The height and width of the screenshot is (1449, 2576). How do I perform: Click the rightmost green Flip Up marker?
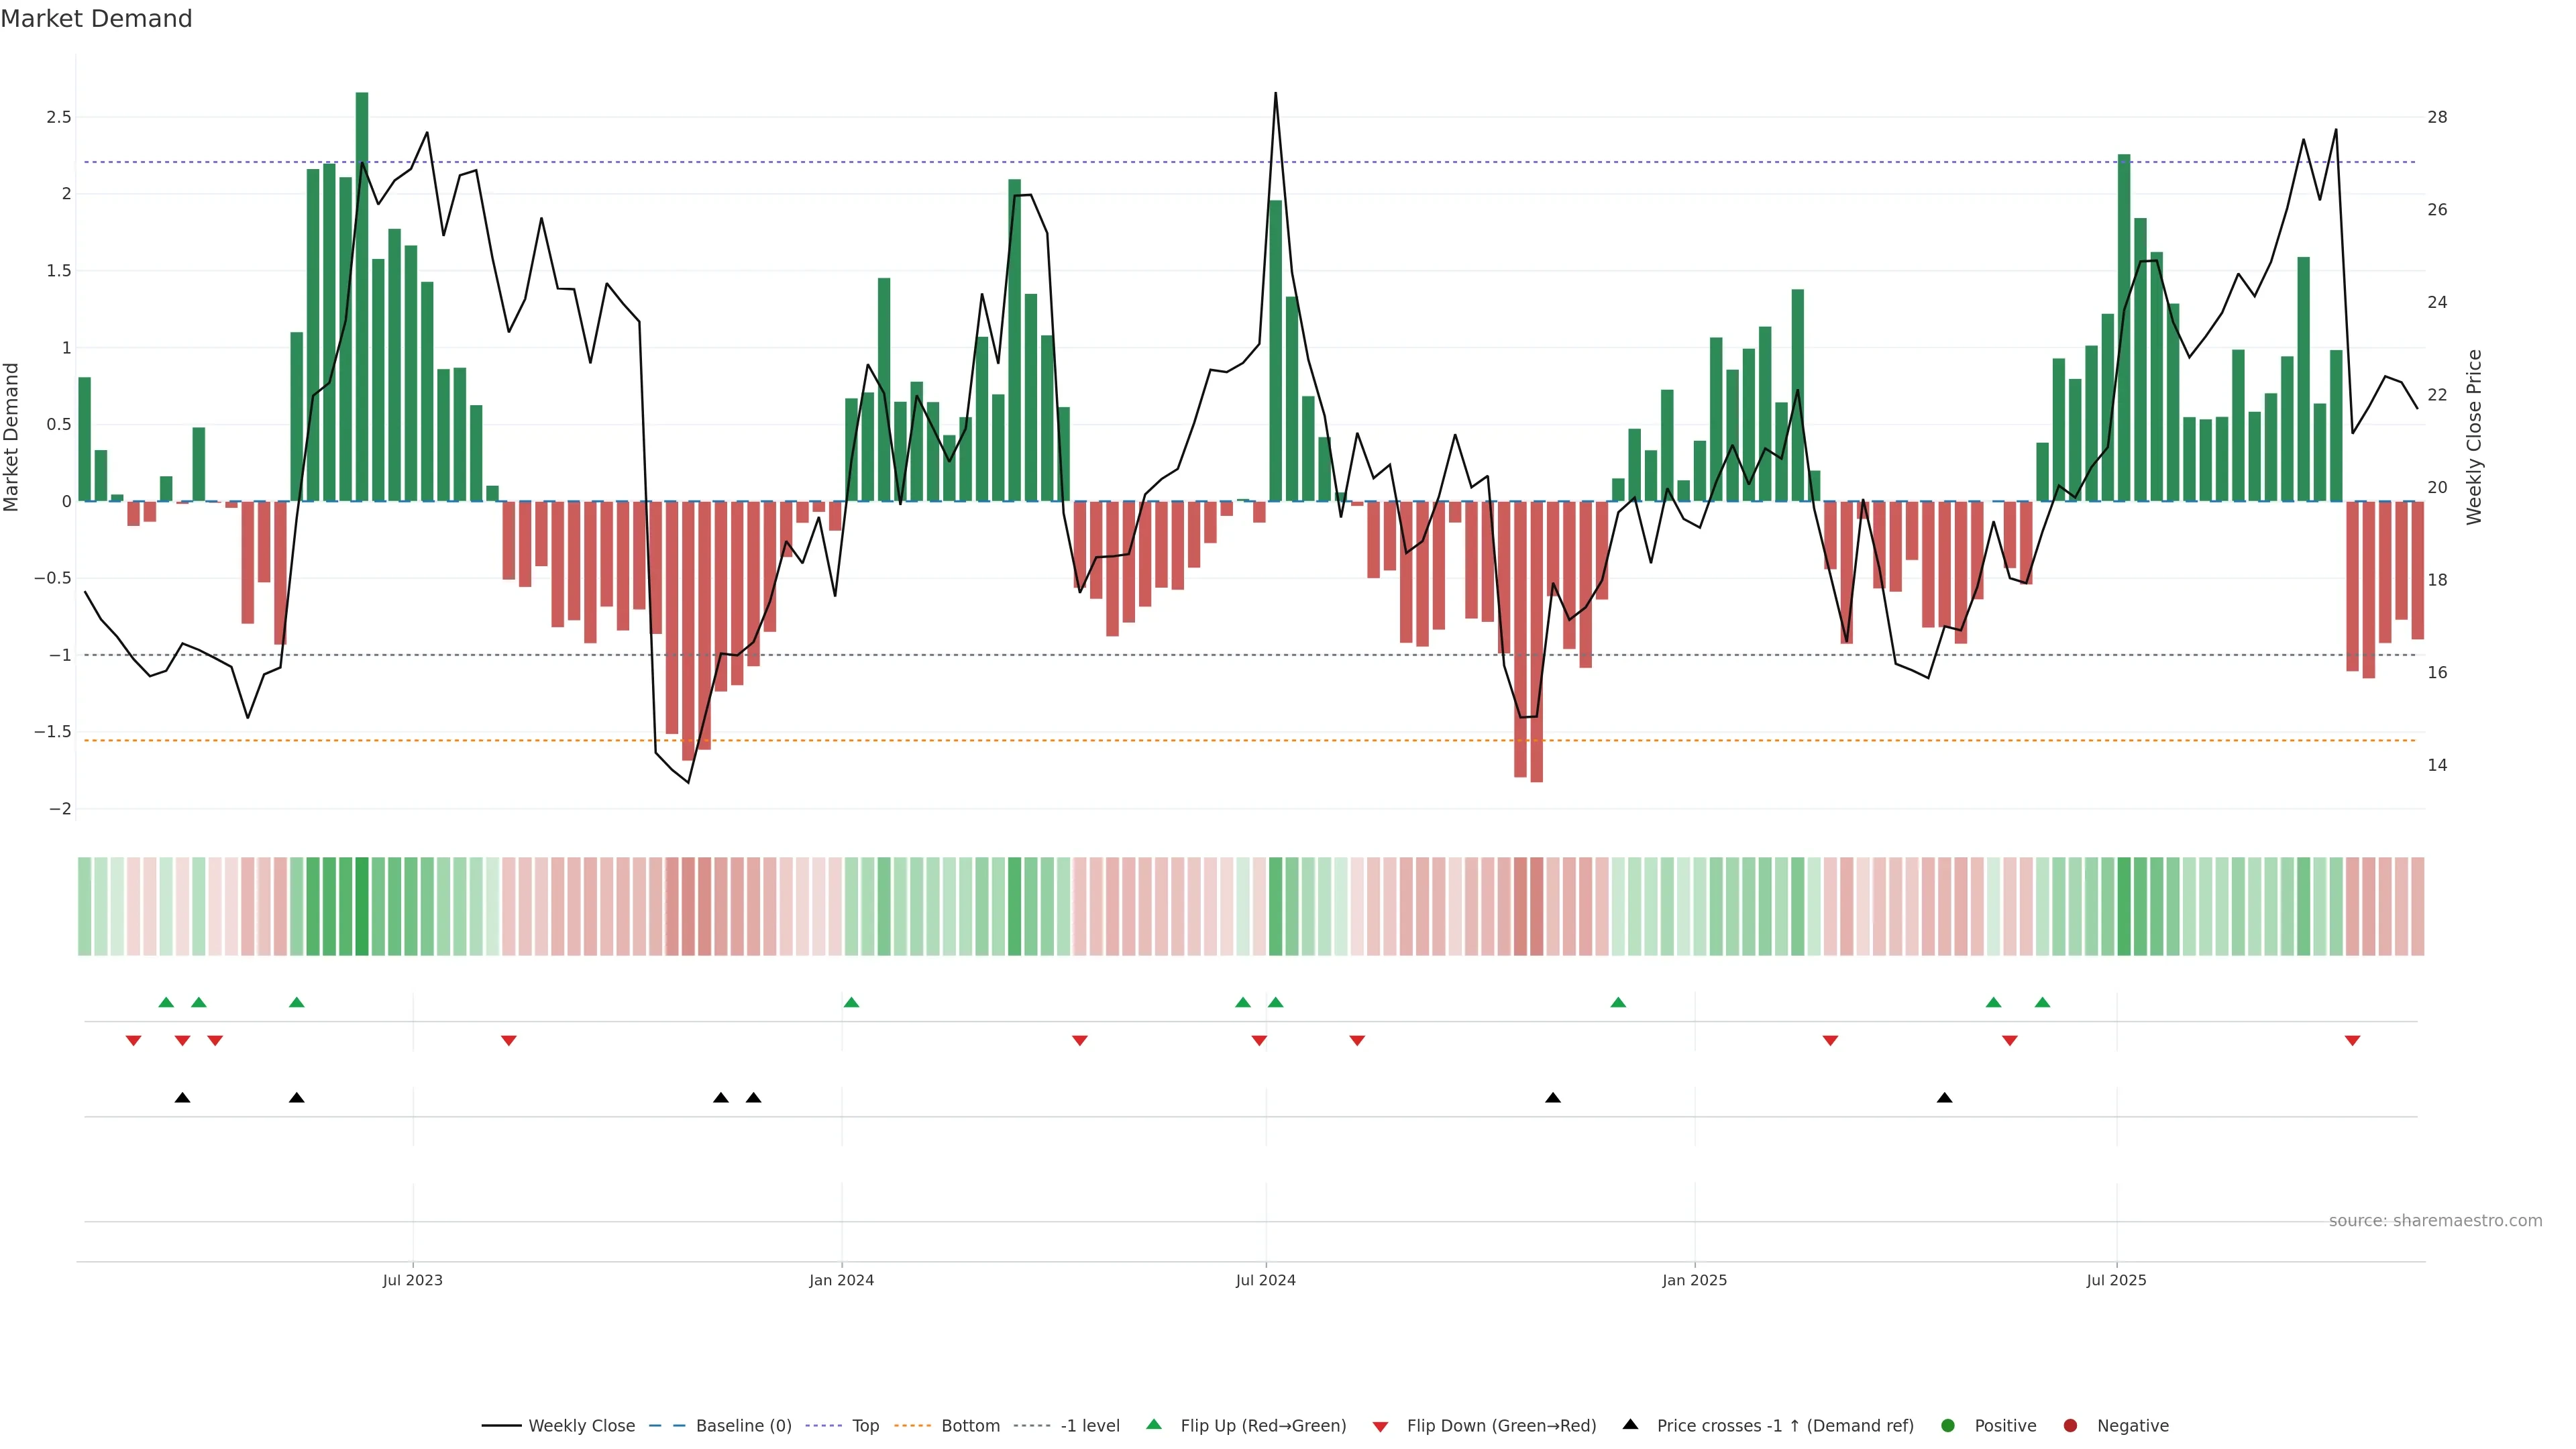click(x=2042, y=1002)
